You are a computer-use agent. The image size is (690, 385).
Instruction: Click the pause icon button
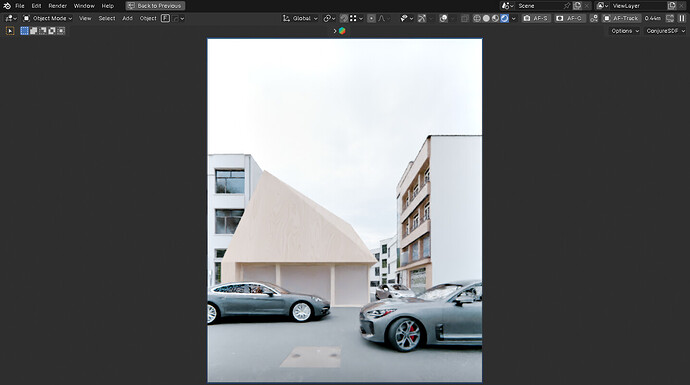[682, 18]
